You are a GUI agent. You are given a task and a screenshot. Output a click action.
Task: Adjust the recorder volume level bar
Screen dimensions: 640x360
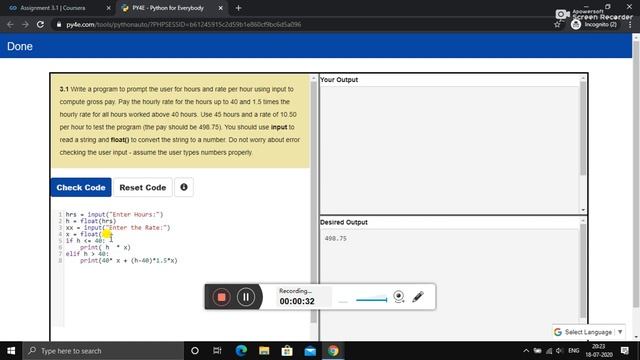point(371,300)
